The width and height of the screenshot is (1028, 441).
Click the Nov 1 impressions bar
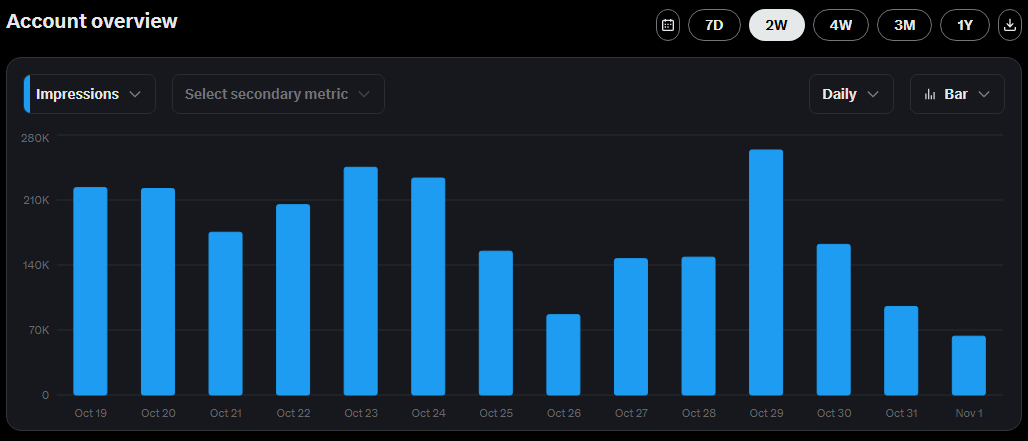pos(968,365)
